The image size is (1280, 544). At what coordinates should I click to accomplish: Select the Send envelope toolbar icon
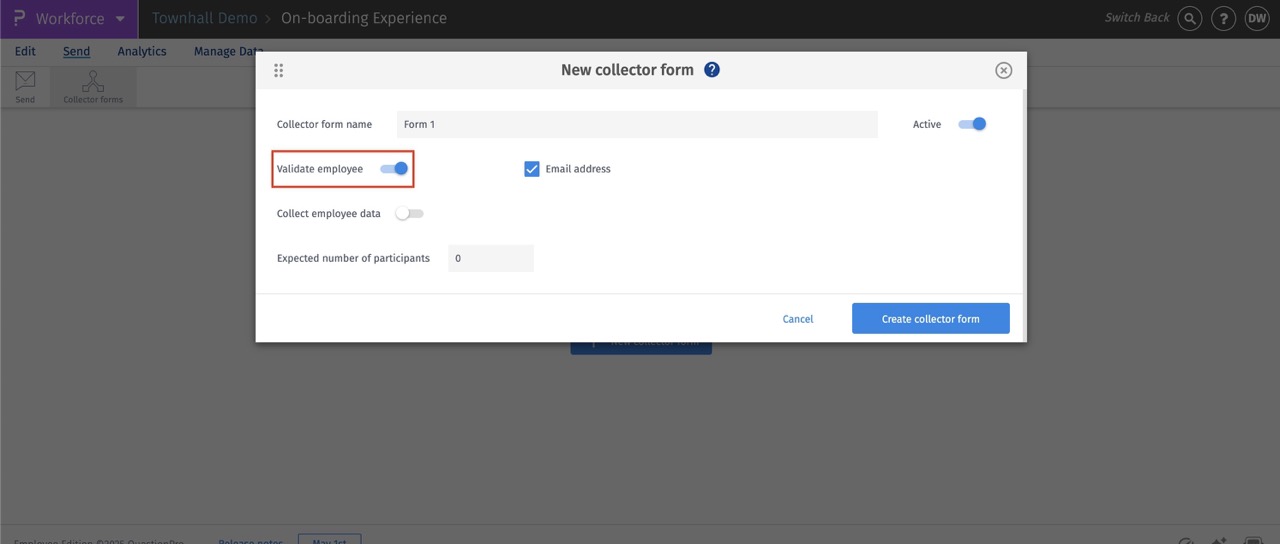point(25,87)
